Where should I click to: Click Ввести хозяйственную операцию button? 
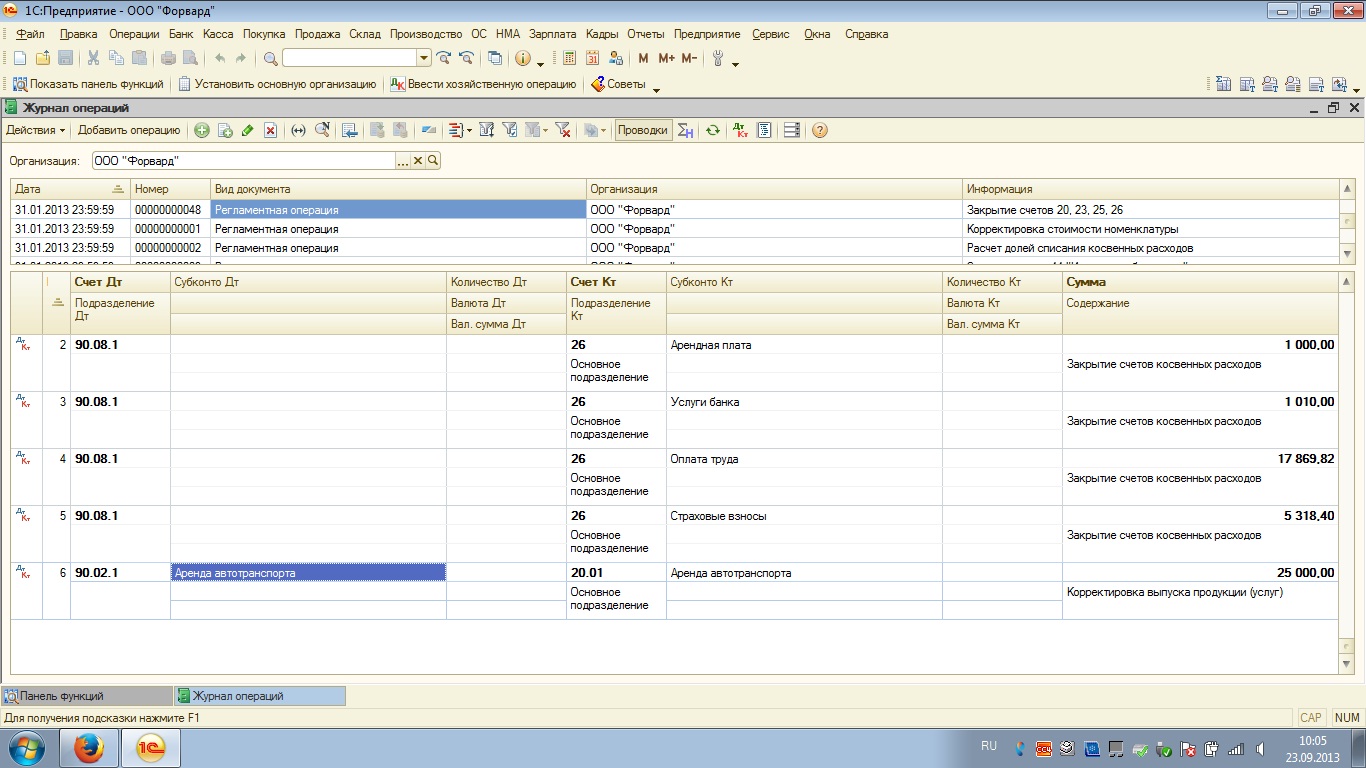point(483,85)
